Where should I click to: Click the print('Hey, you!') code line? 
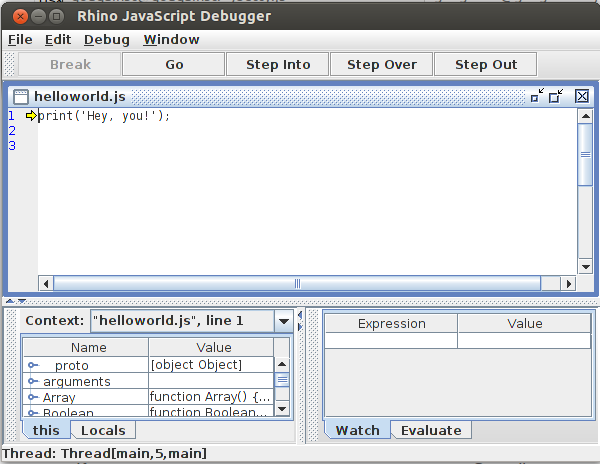click(104, 116)
